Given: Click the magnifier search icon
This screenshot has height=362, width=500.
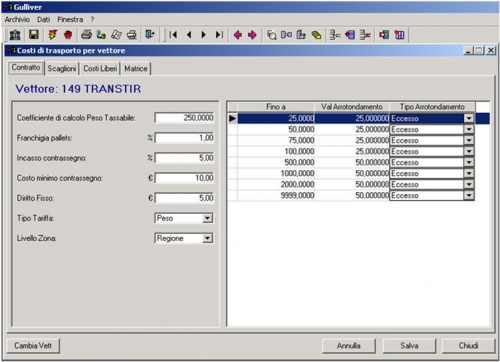Looking at the screenshot, I should coord(272,35).
